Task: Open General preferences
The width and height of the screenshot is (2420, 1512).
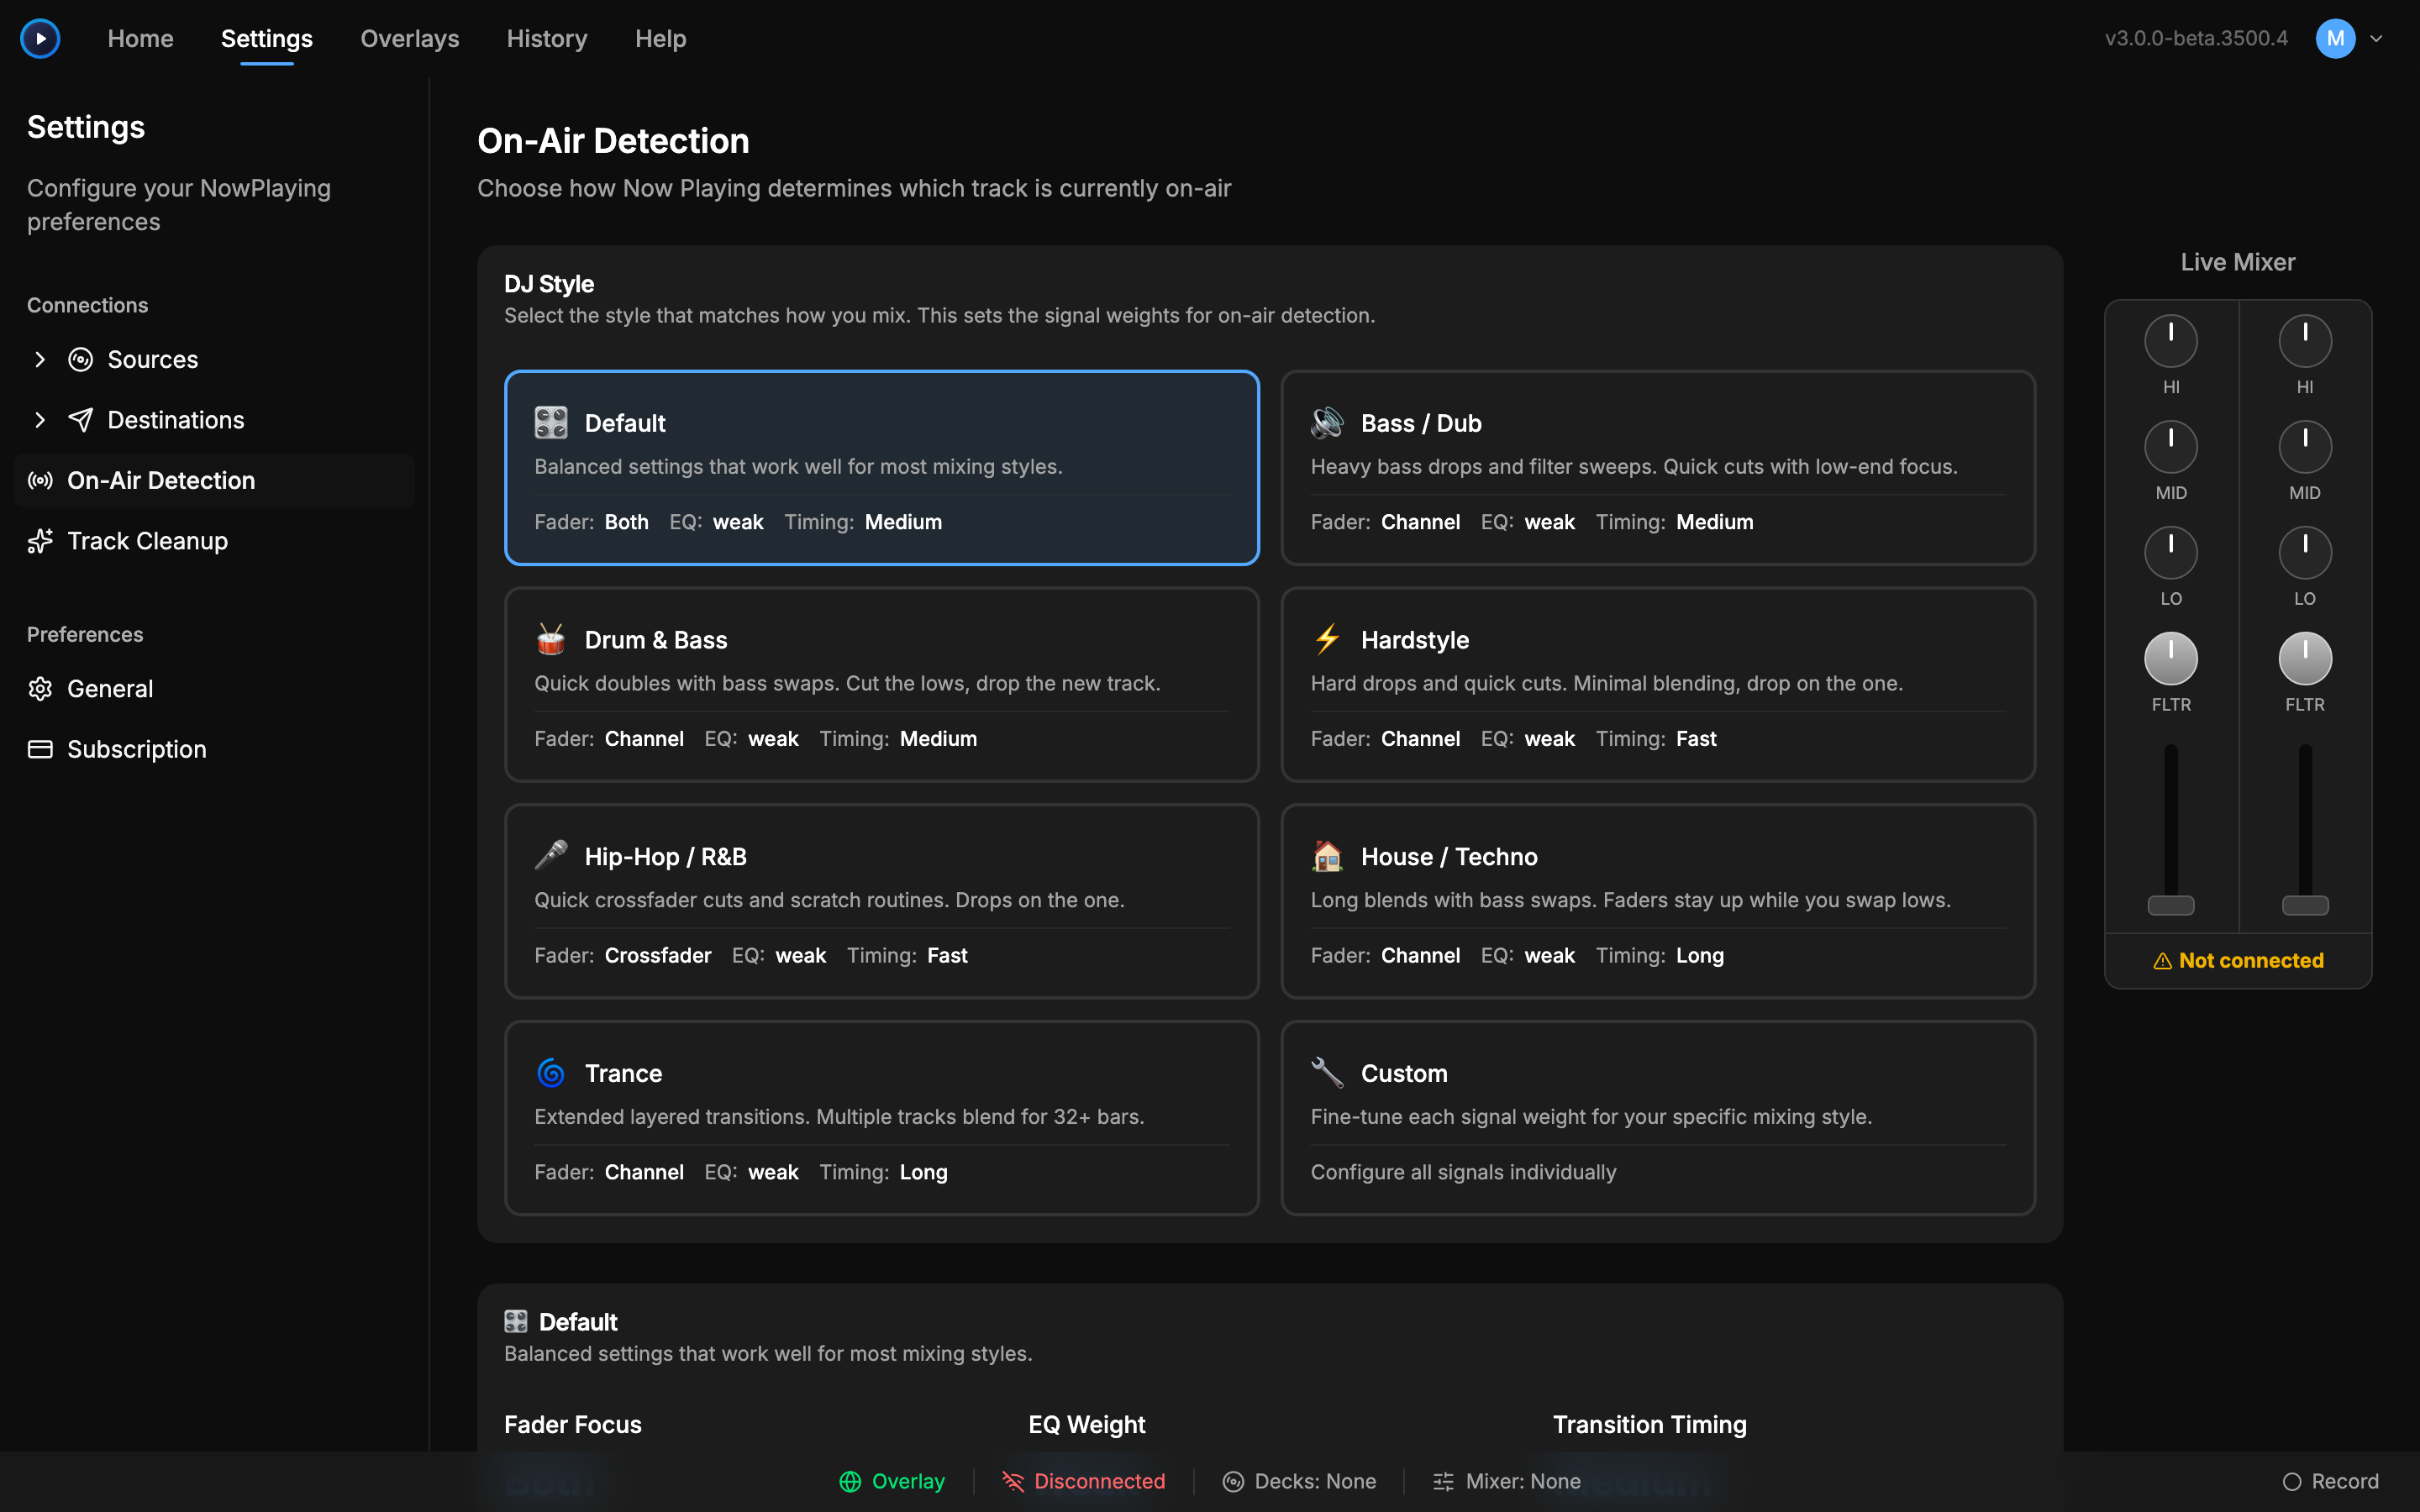Action: [x=214, y=689]
